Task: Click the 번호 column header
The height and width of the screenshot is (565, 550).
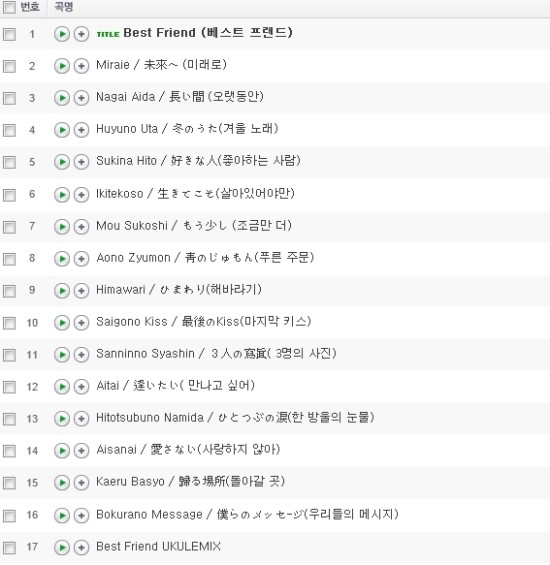Action: (x=30, y=7)
